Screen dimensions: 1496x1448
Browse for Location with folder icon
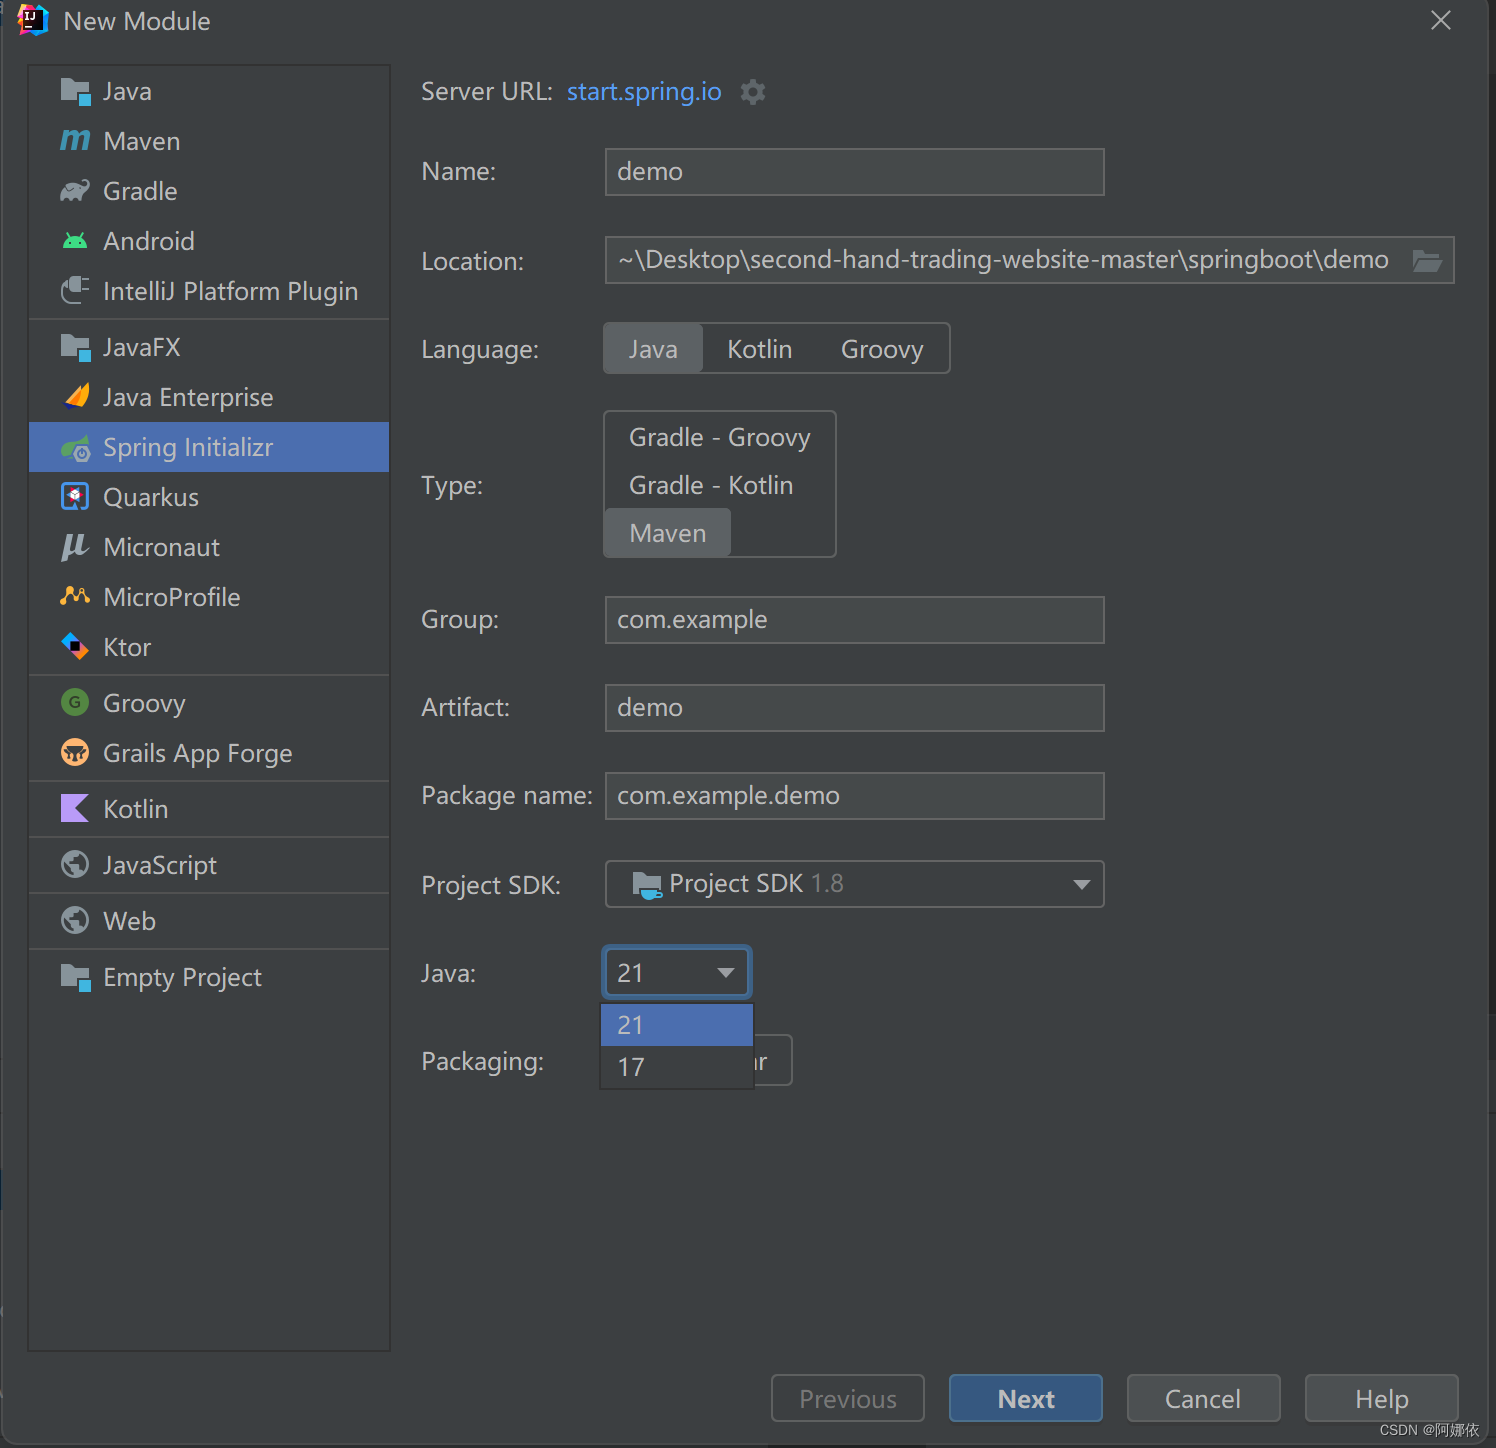[1426, 261]
